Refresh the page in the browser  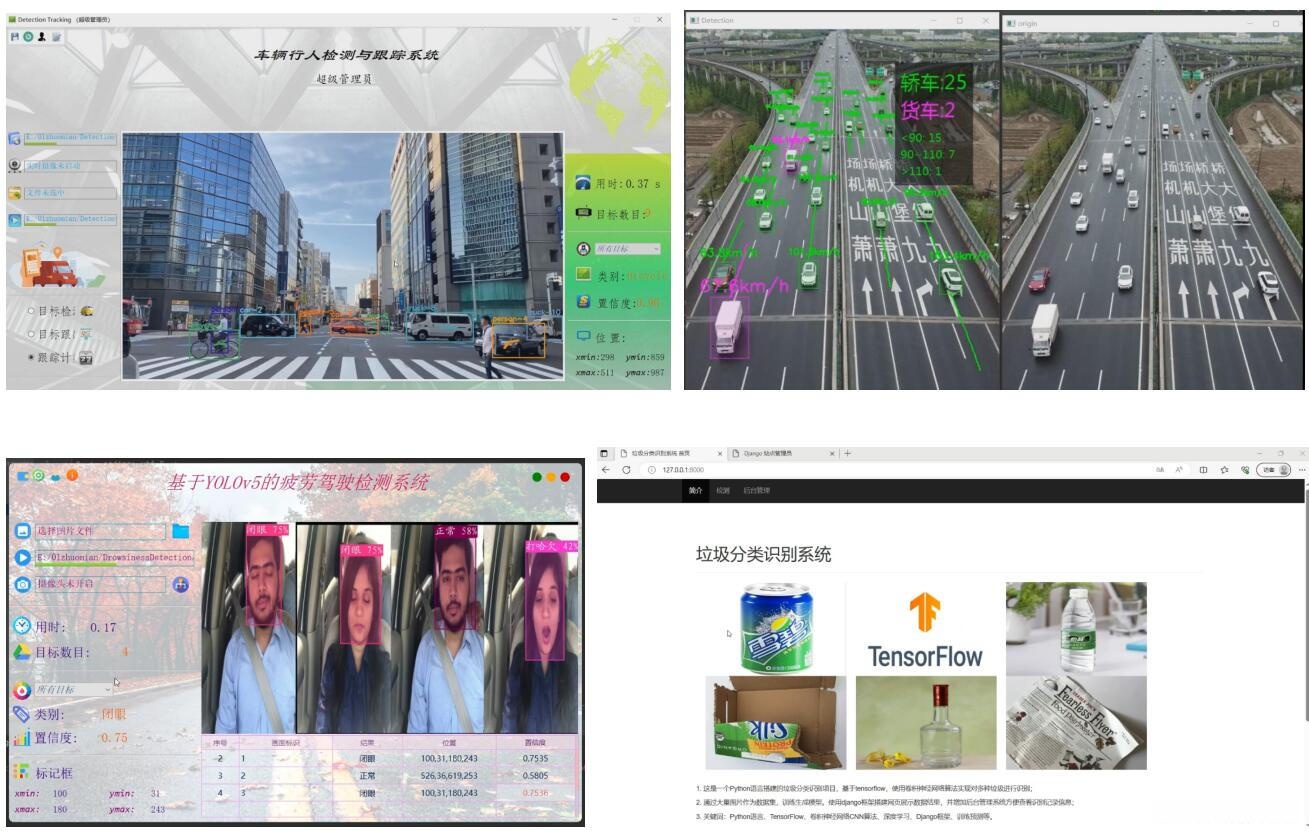pos(626,469)
